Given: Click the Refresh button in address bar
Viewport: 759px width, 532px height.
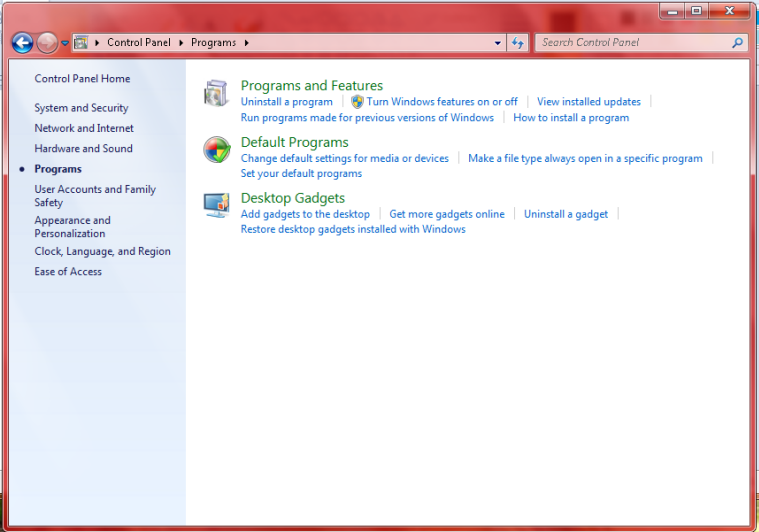Looking at the screenshot, I should click(x=517, y=43).
